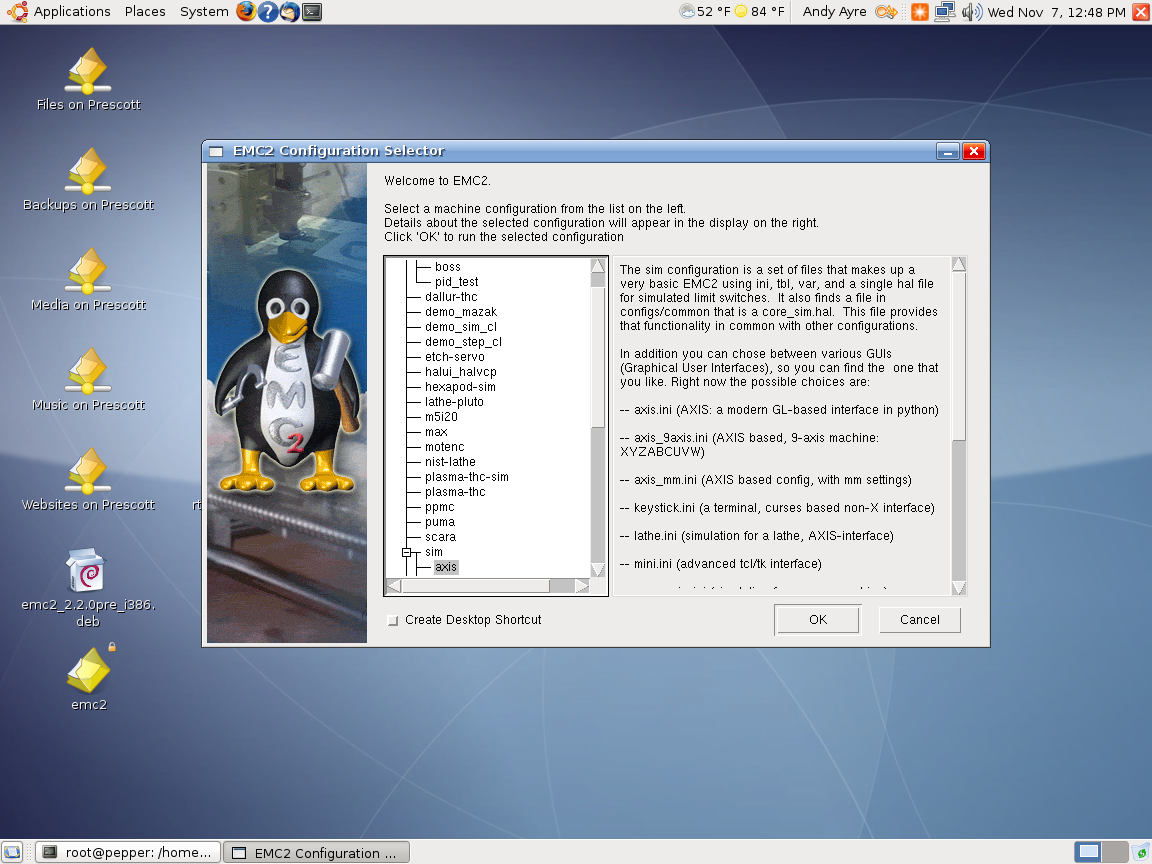Image resolution: width=1152 pixels, height=864 pixels.
Task: Enable Create Desktop Shortcut checkbox
Action: click(393, 621)
